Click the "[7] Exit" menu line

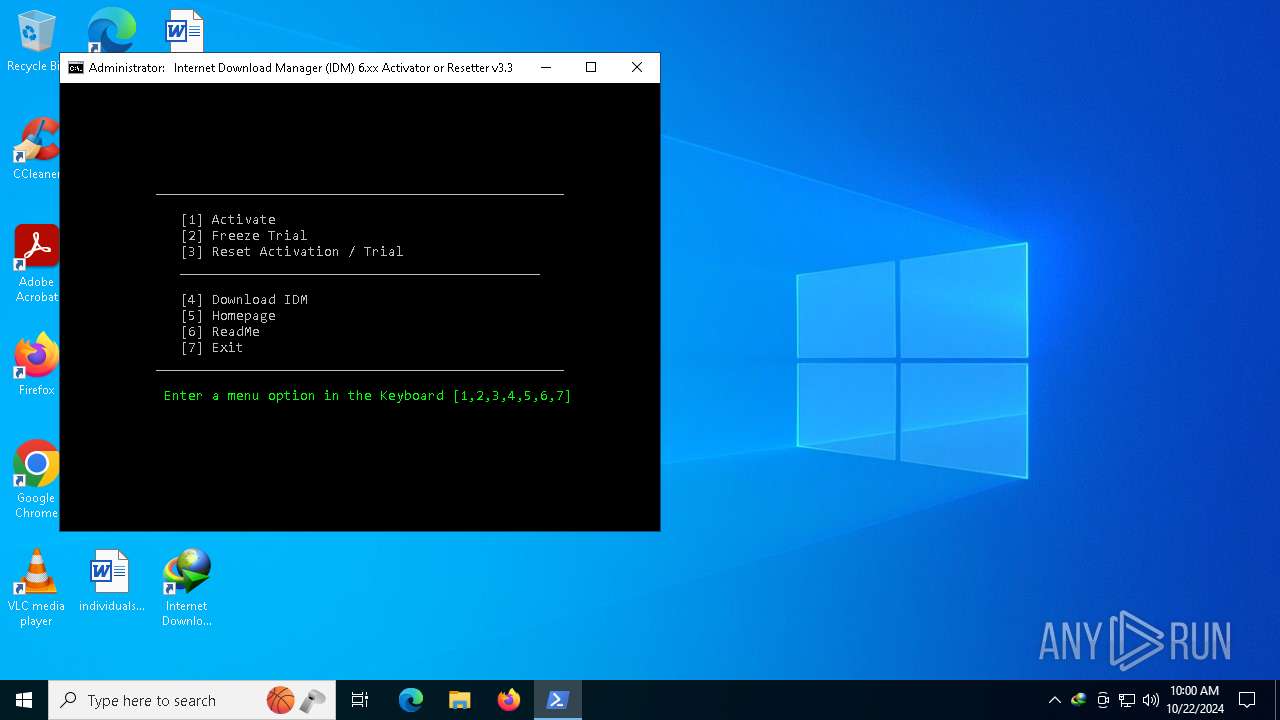coord(212,348)
